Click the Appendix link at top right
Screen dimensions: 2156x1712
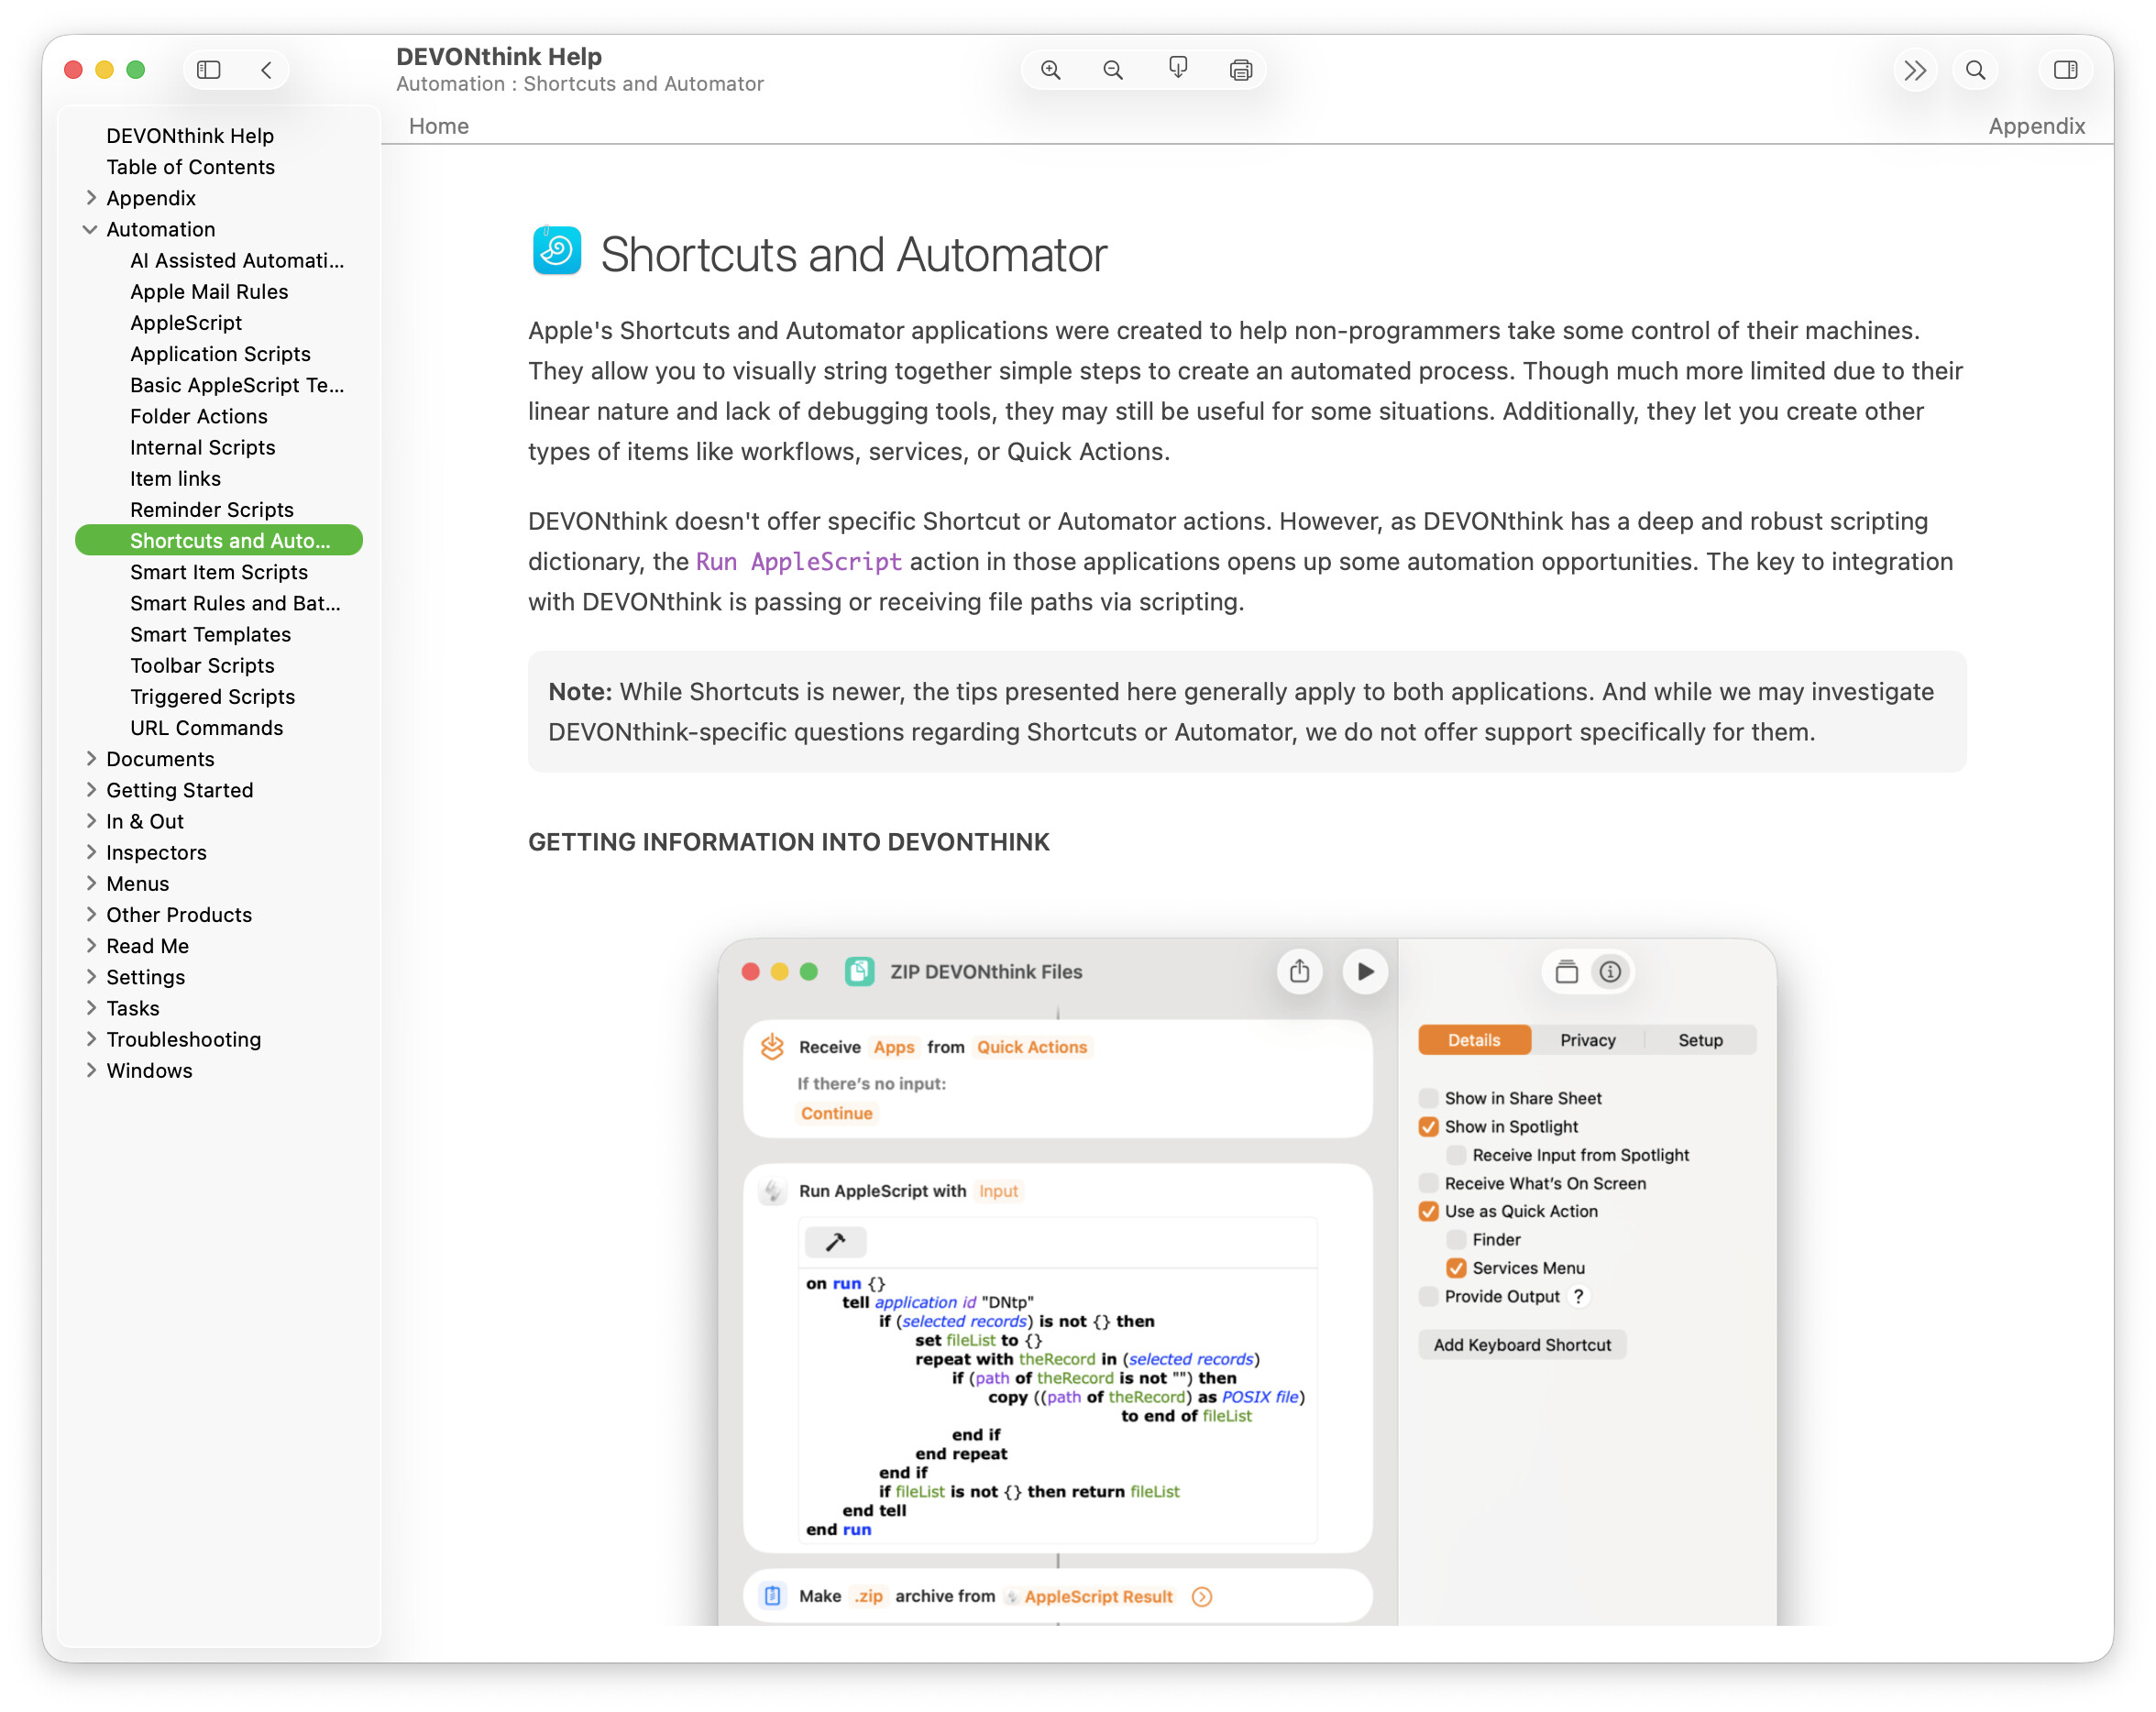[2036, 126]
